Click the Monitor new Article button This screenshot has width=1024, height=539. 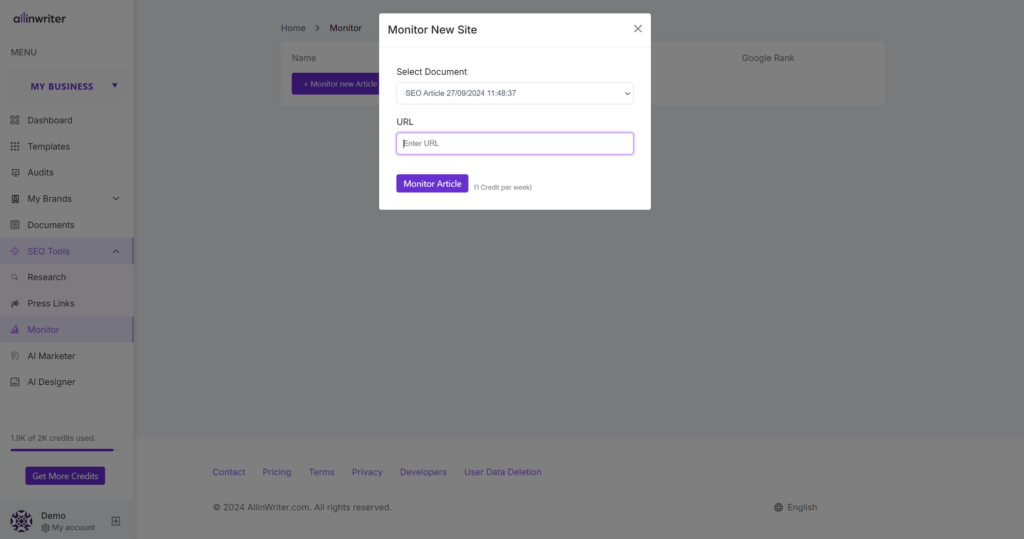point(336,84)
